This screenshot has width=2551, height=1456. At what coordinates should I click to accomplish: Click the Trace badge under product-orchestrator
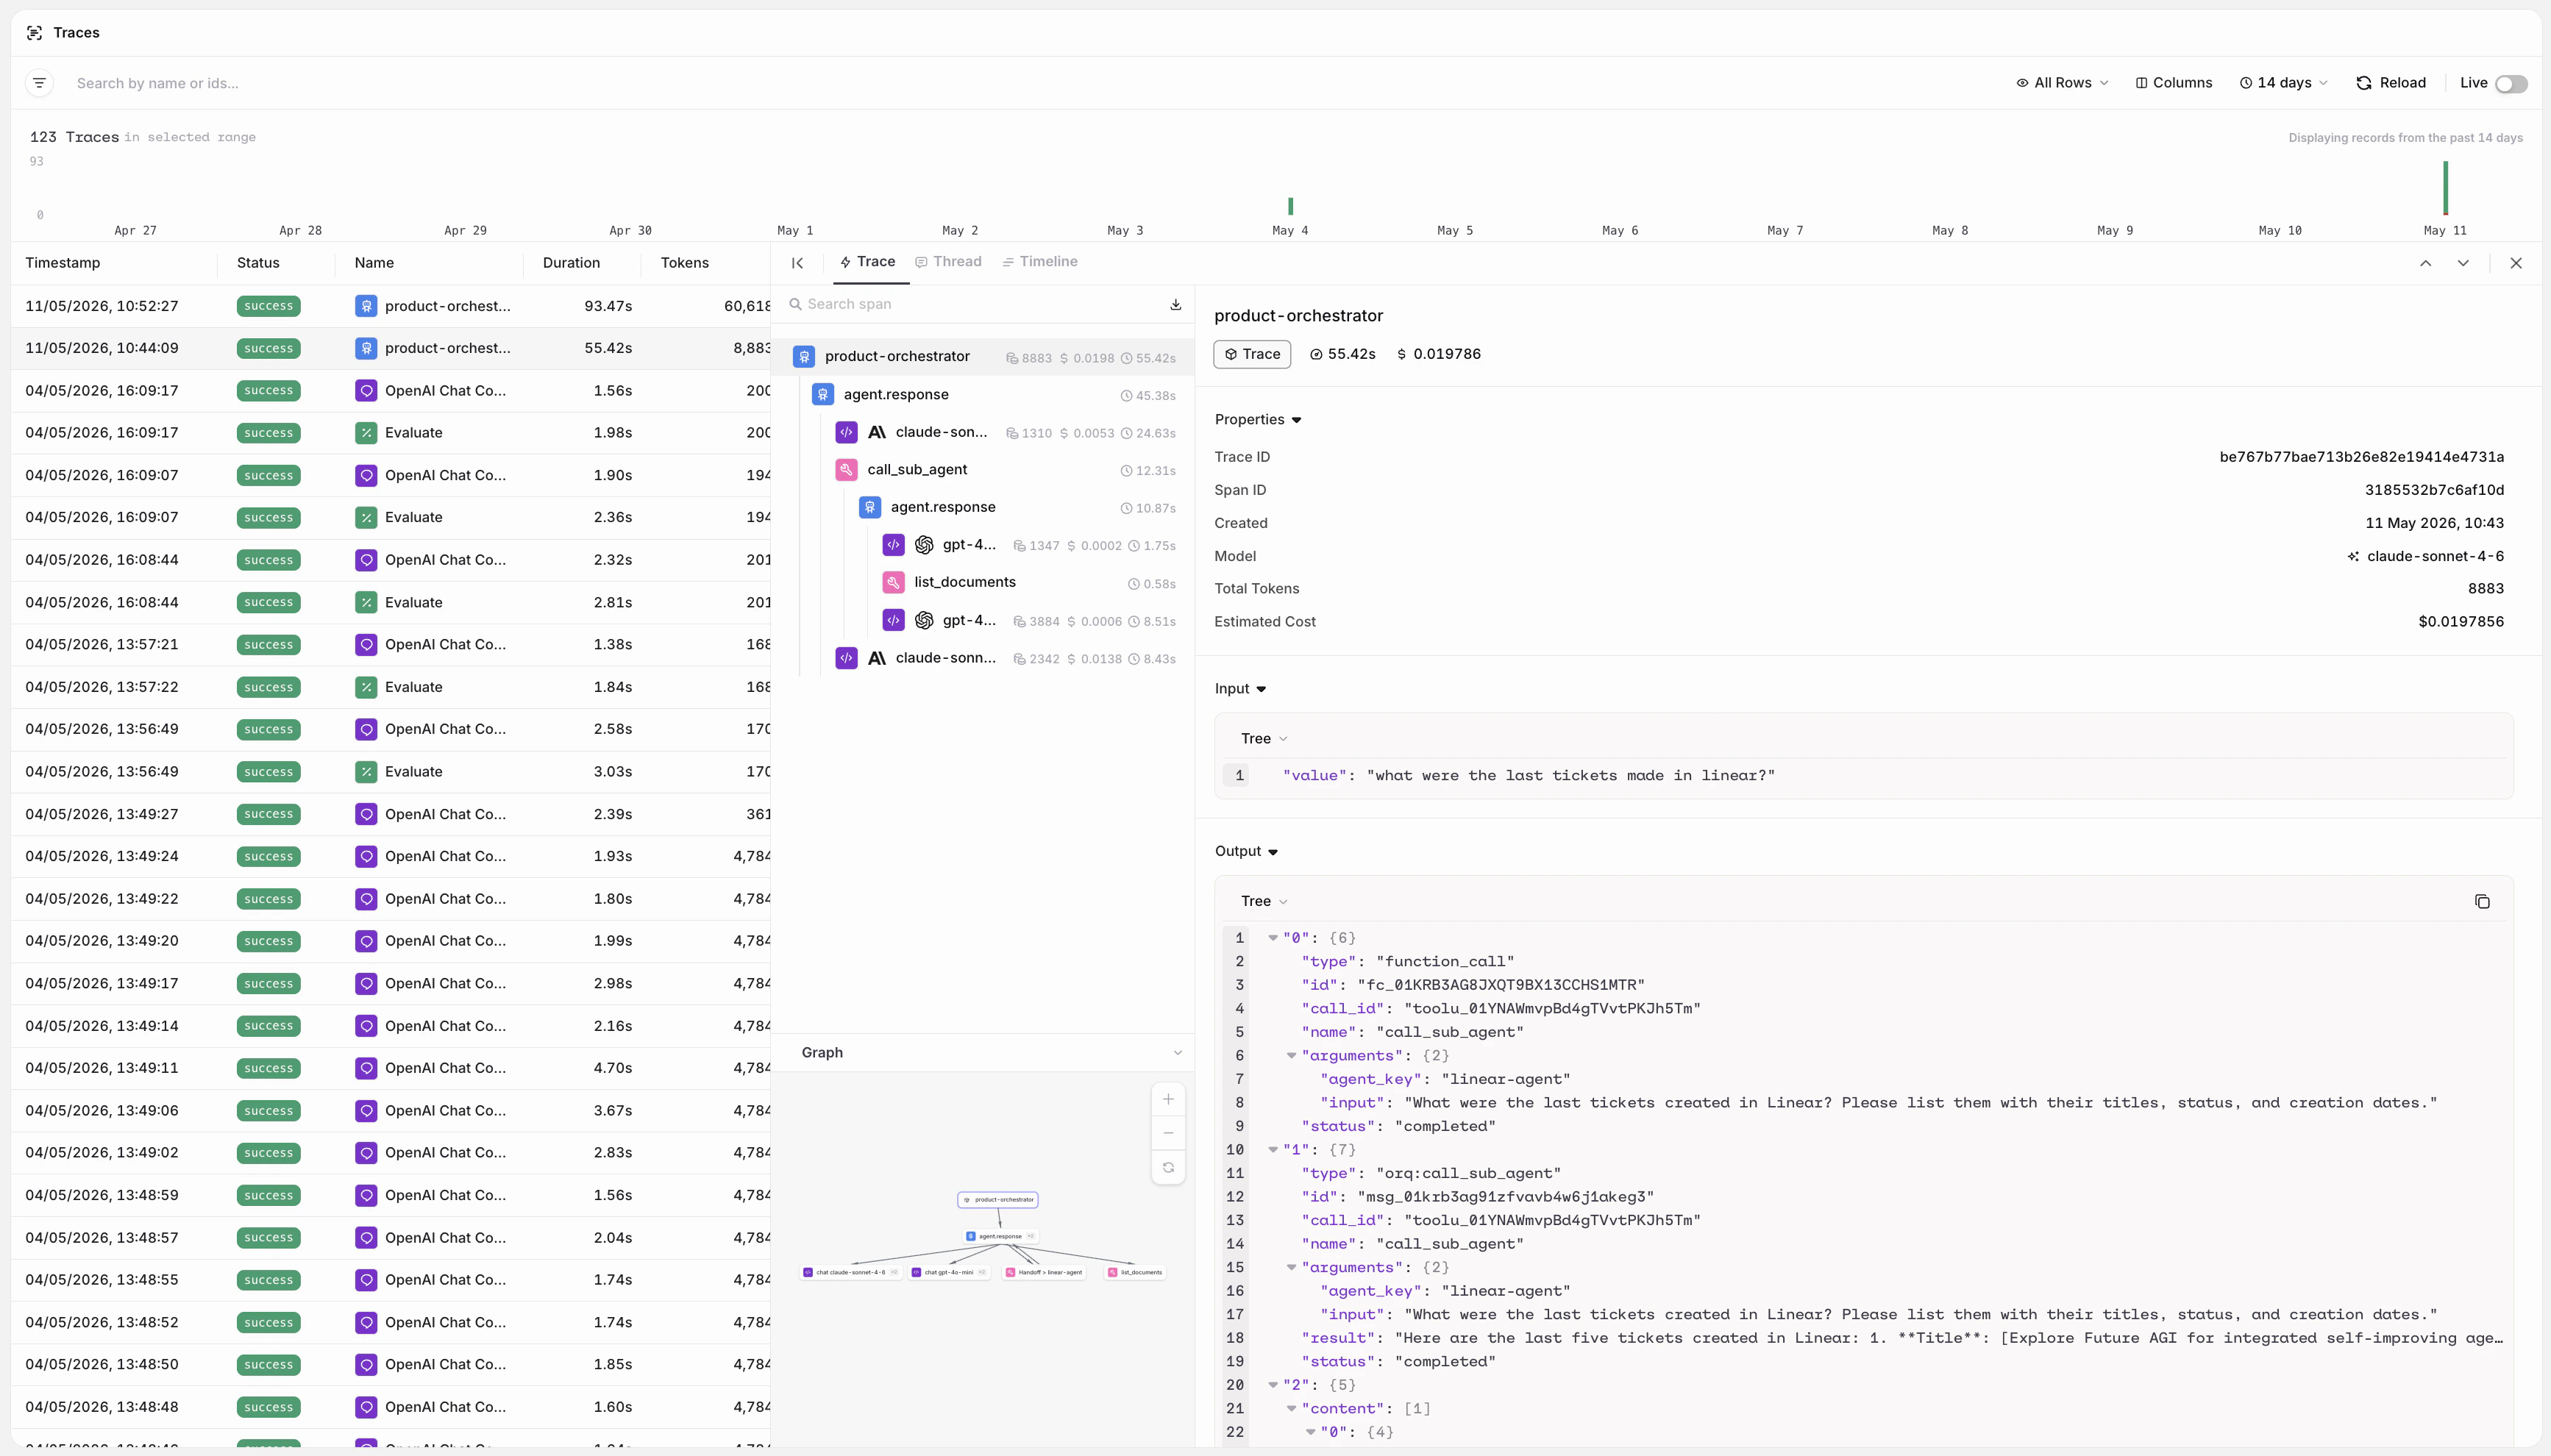point(1252,355)
